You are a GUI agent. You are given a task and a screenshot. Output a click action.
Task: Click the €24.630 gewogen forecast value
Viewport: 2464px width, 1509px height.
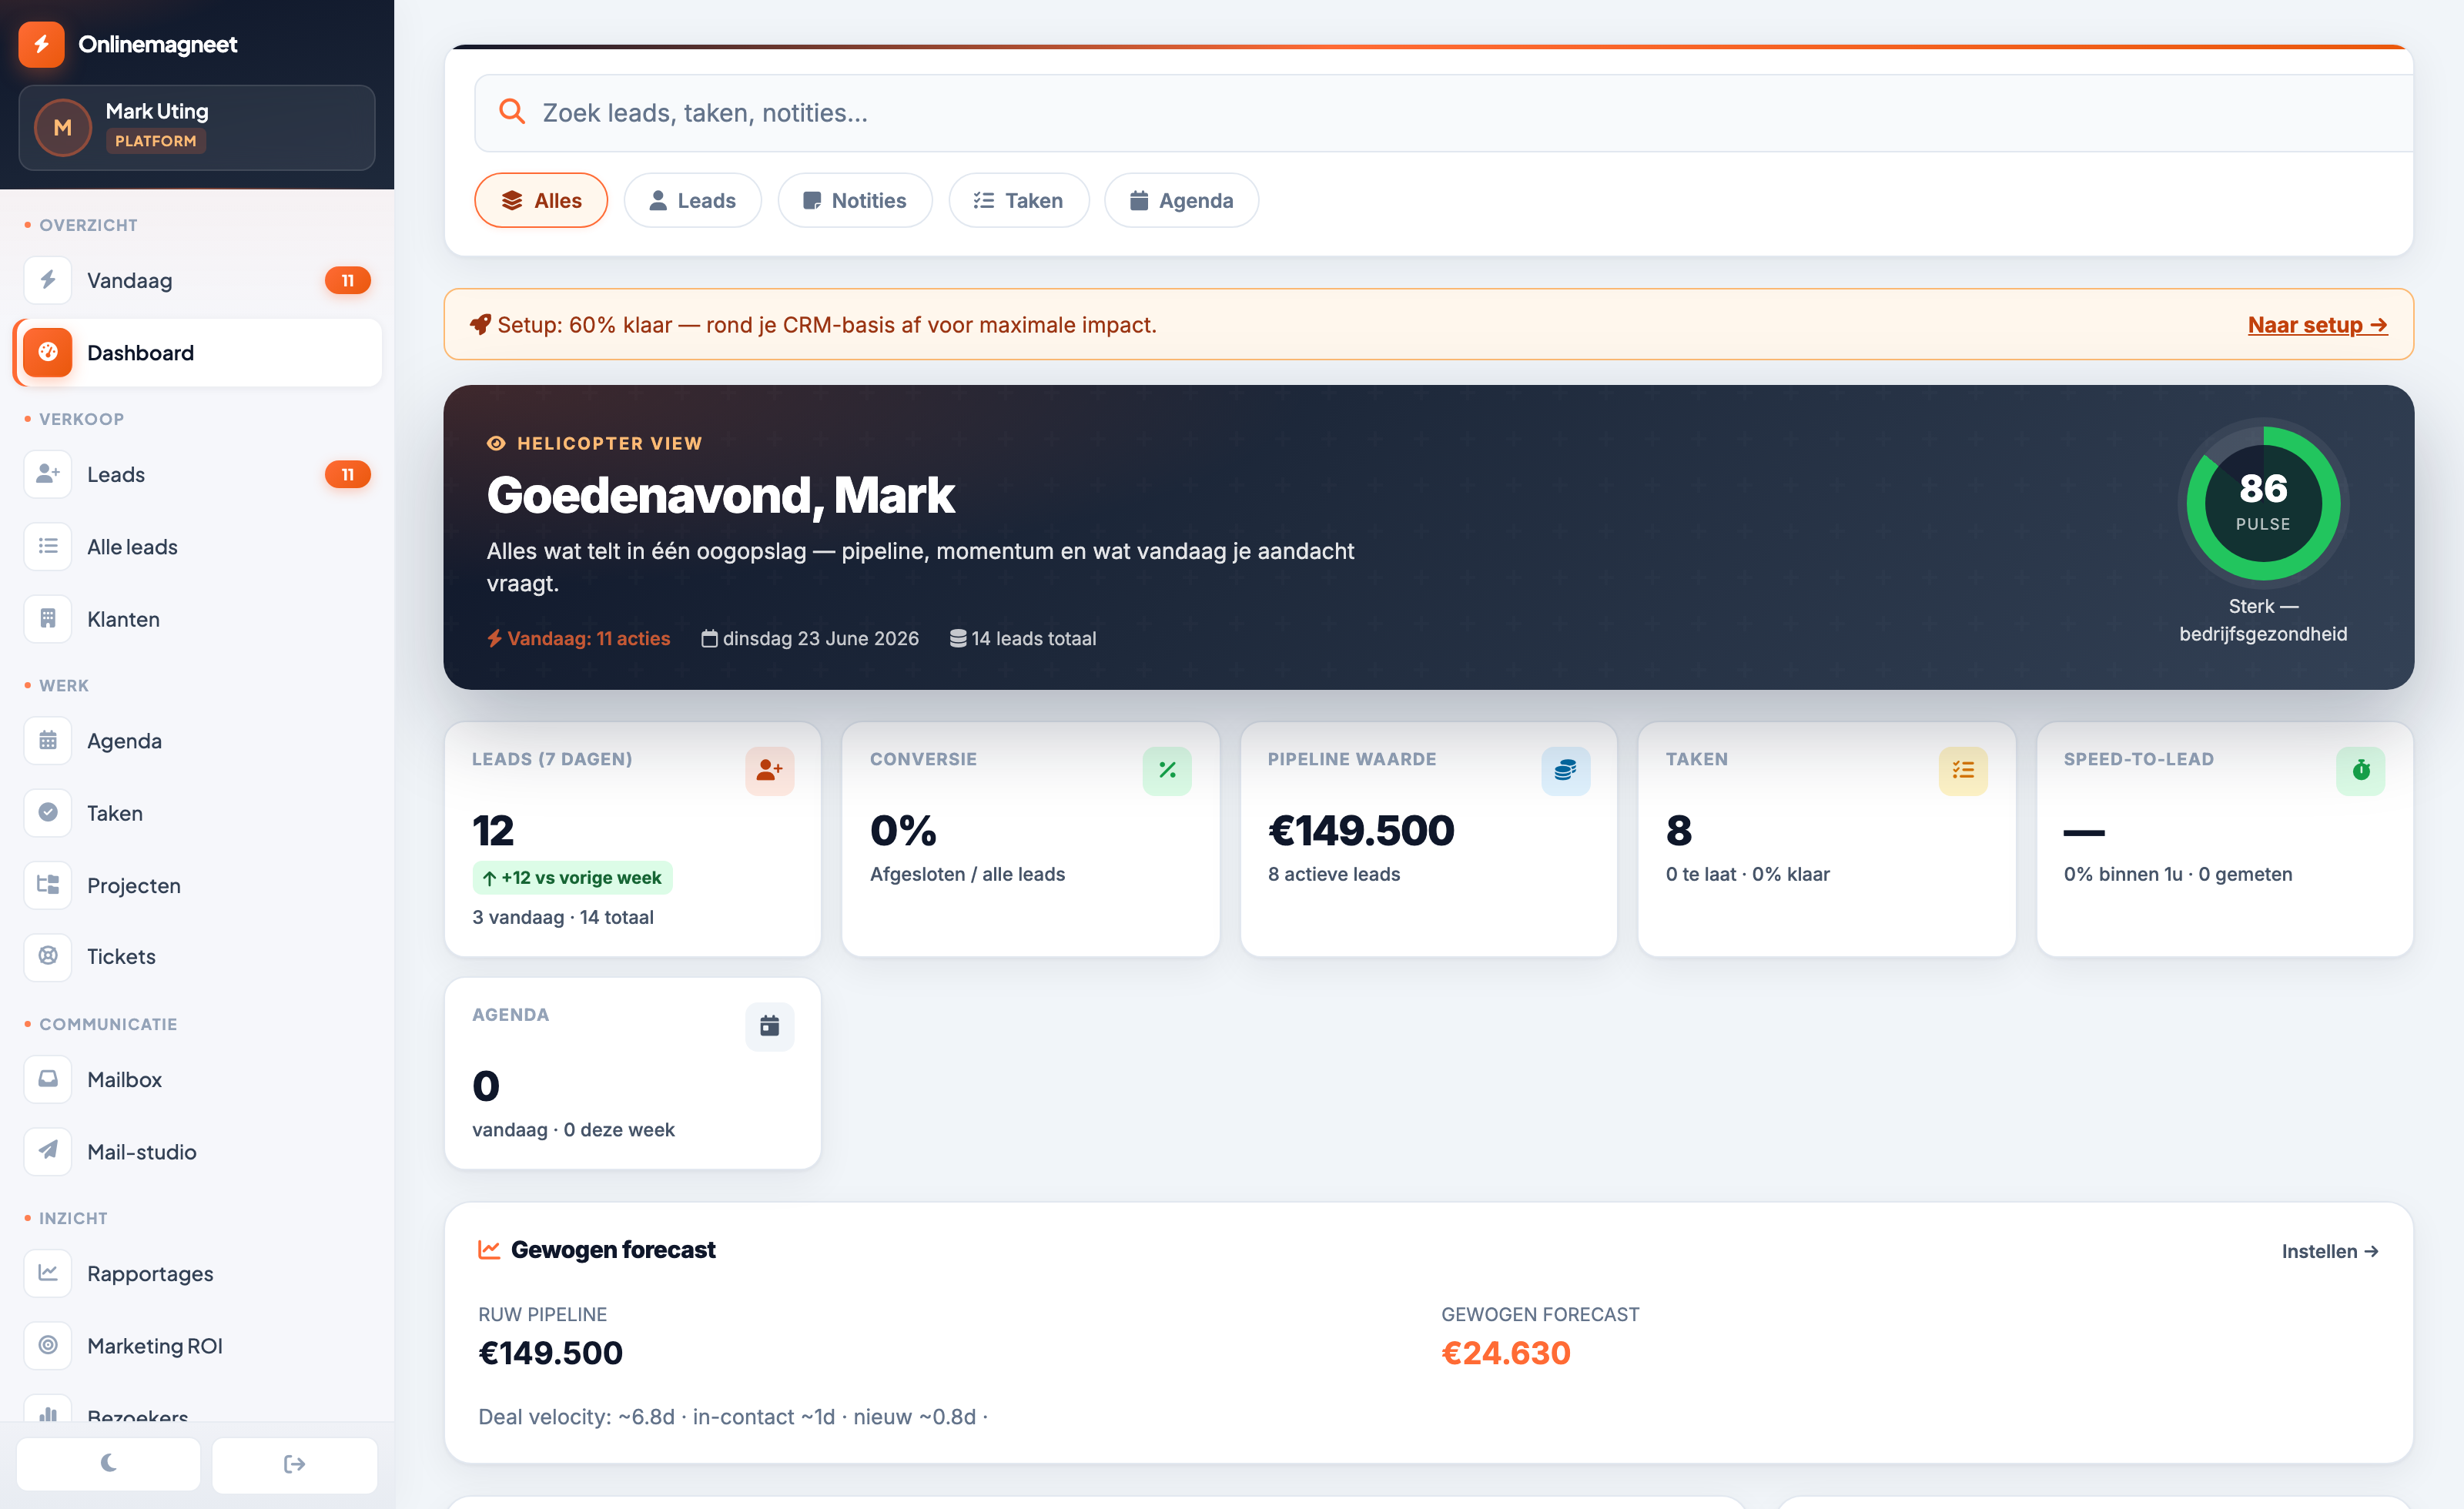(1505, 1353)
